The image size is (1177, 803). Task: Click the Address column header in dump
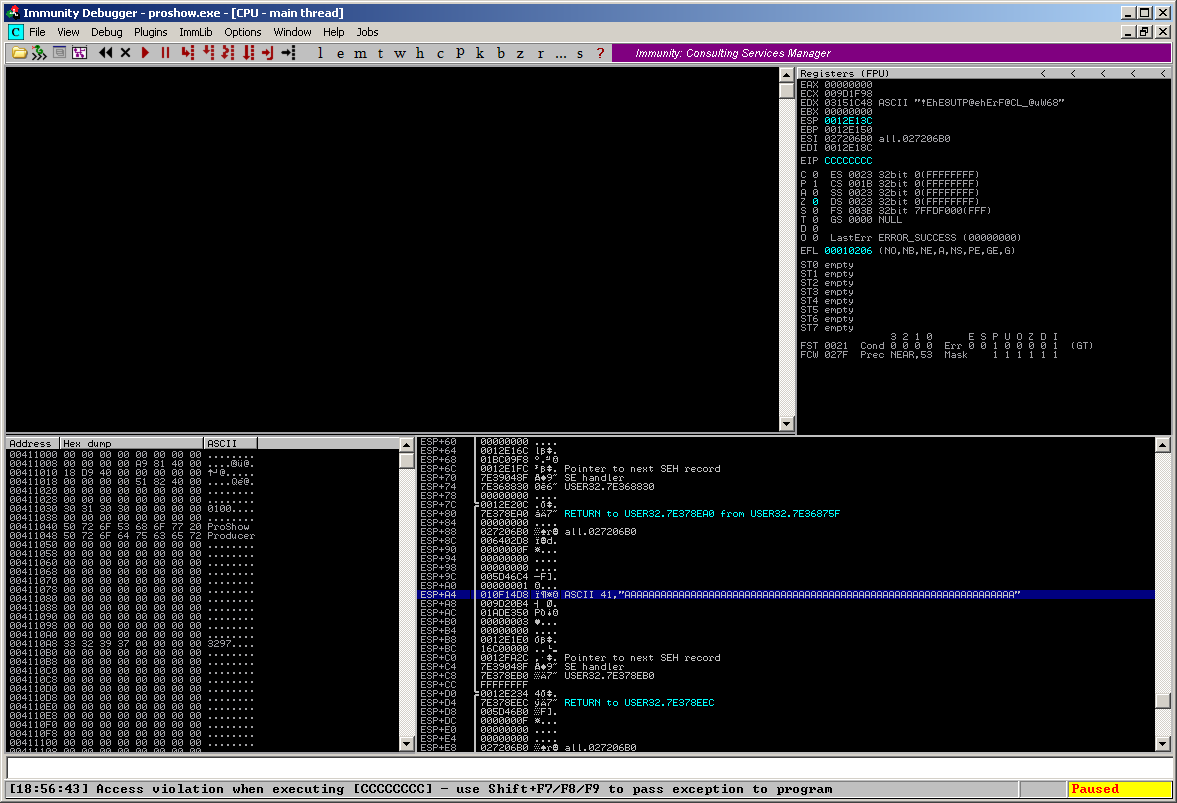click(x=33, y=444)
